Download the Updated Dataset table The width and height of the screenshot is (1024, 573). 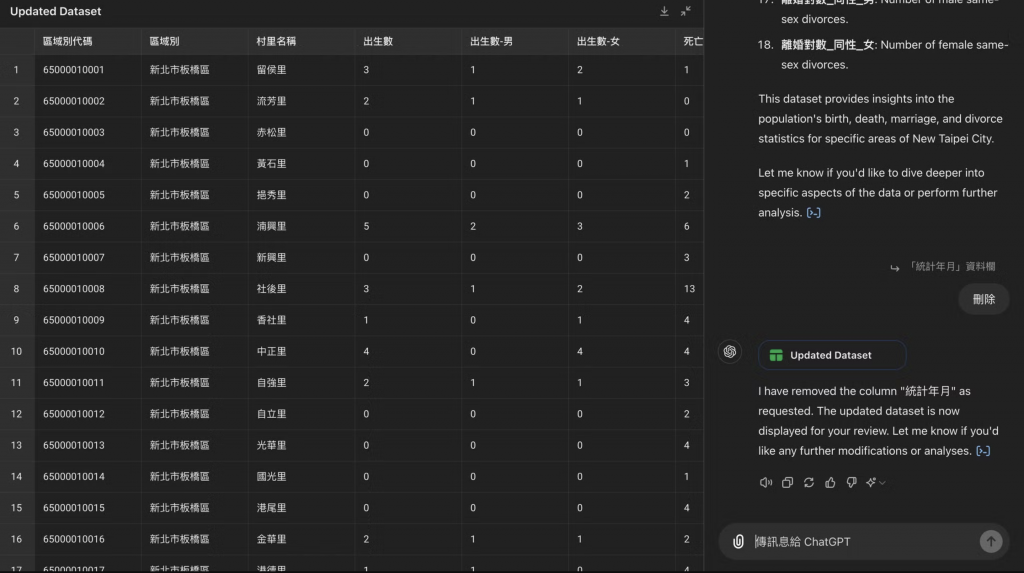(x=664, y=11)
